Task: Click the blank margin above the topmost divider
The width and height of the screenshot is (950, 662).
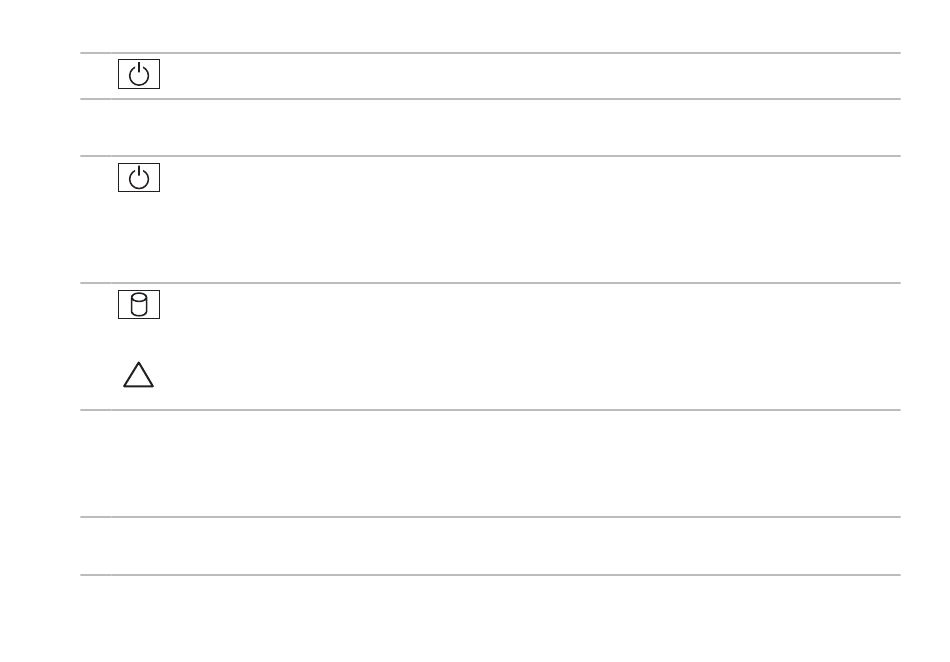Action: (490, 25)
